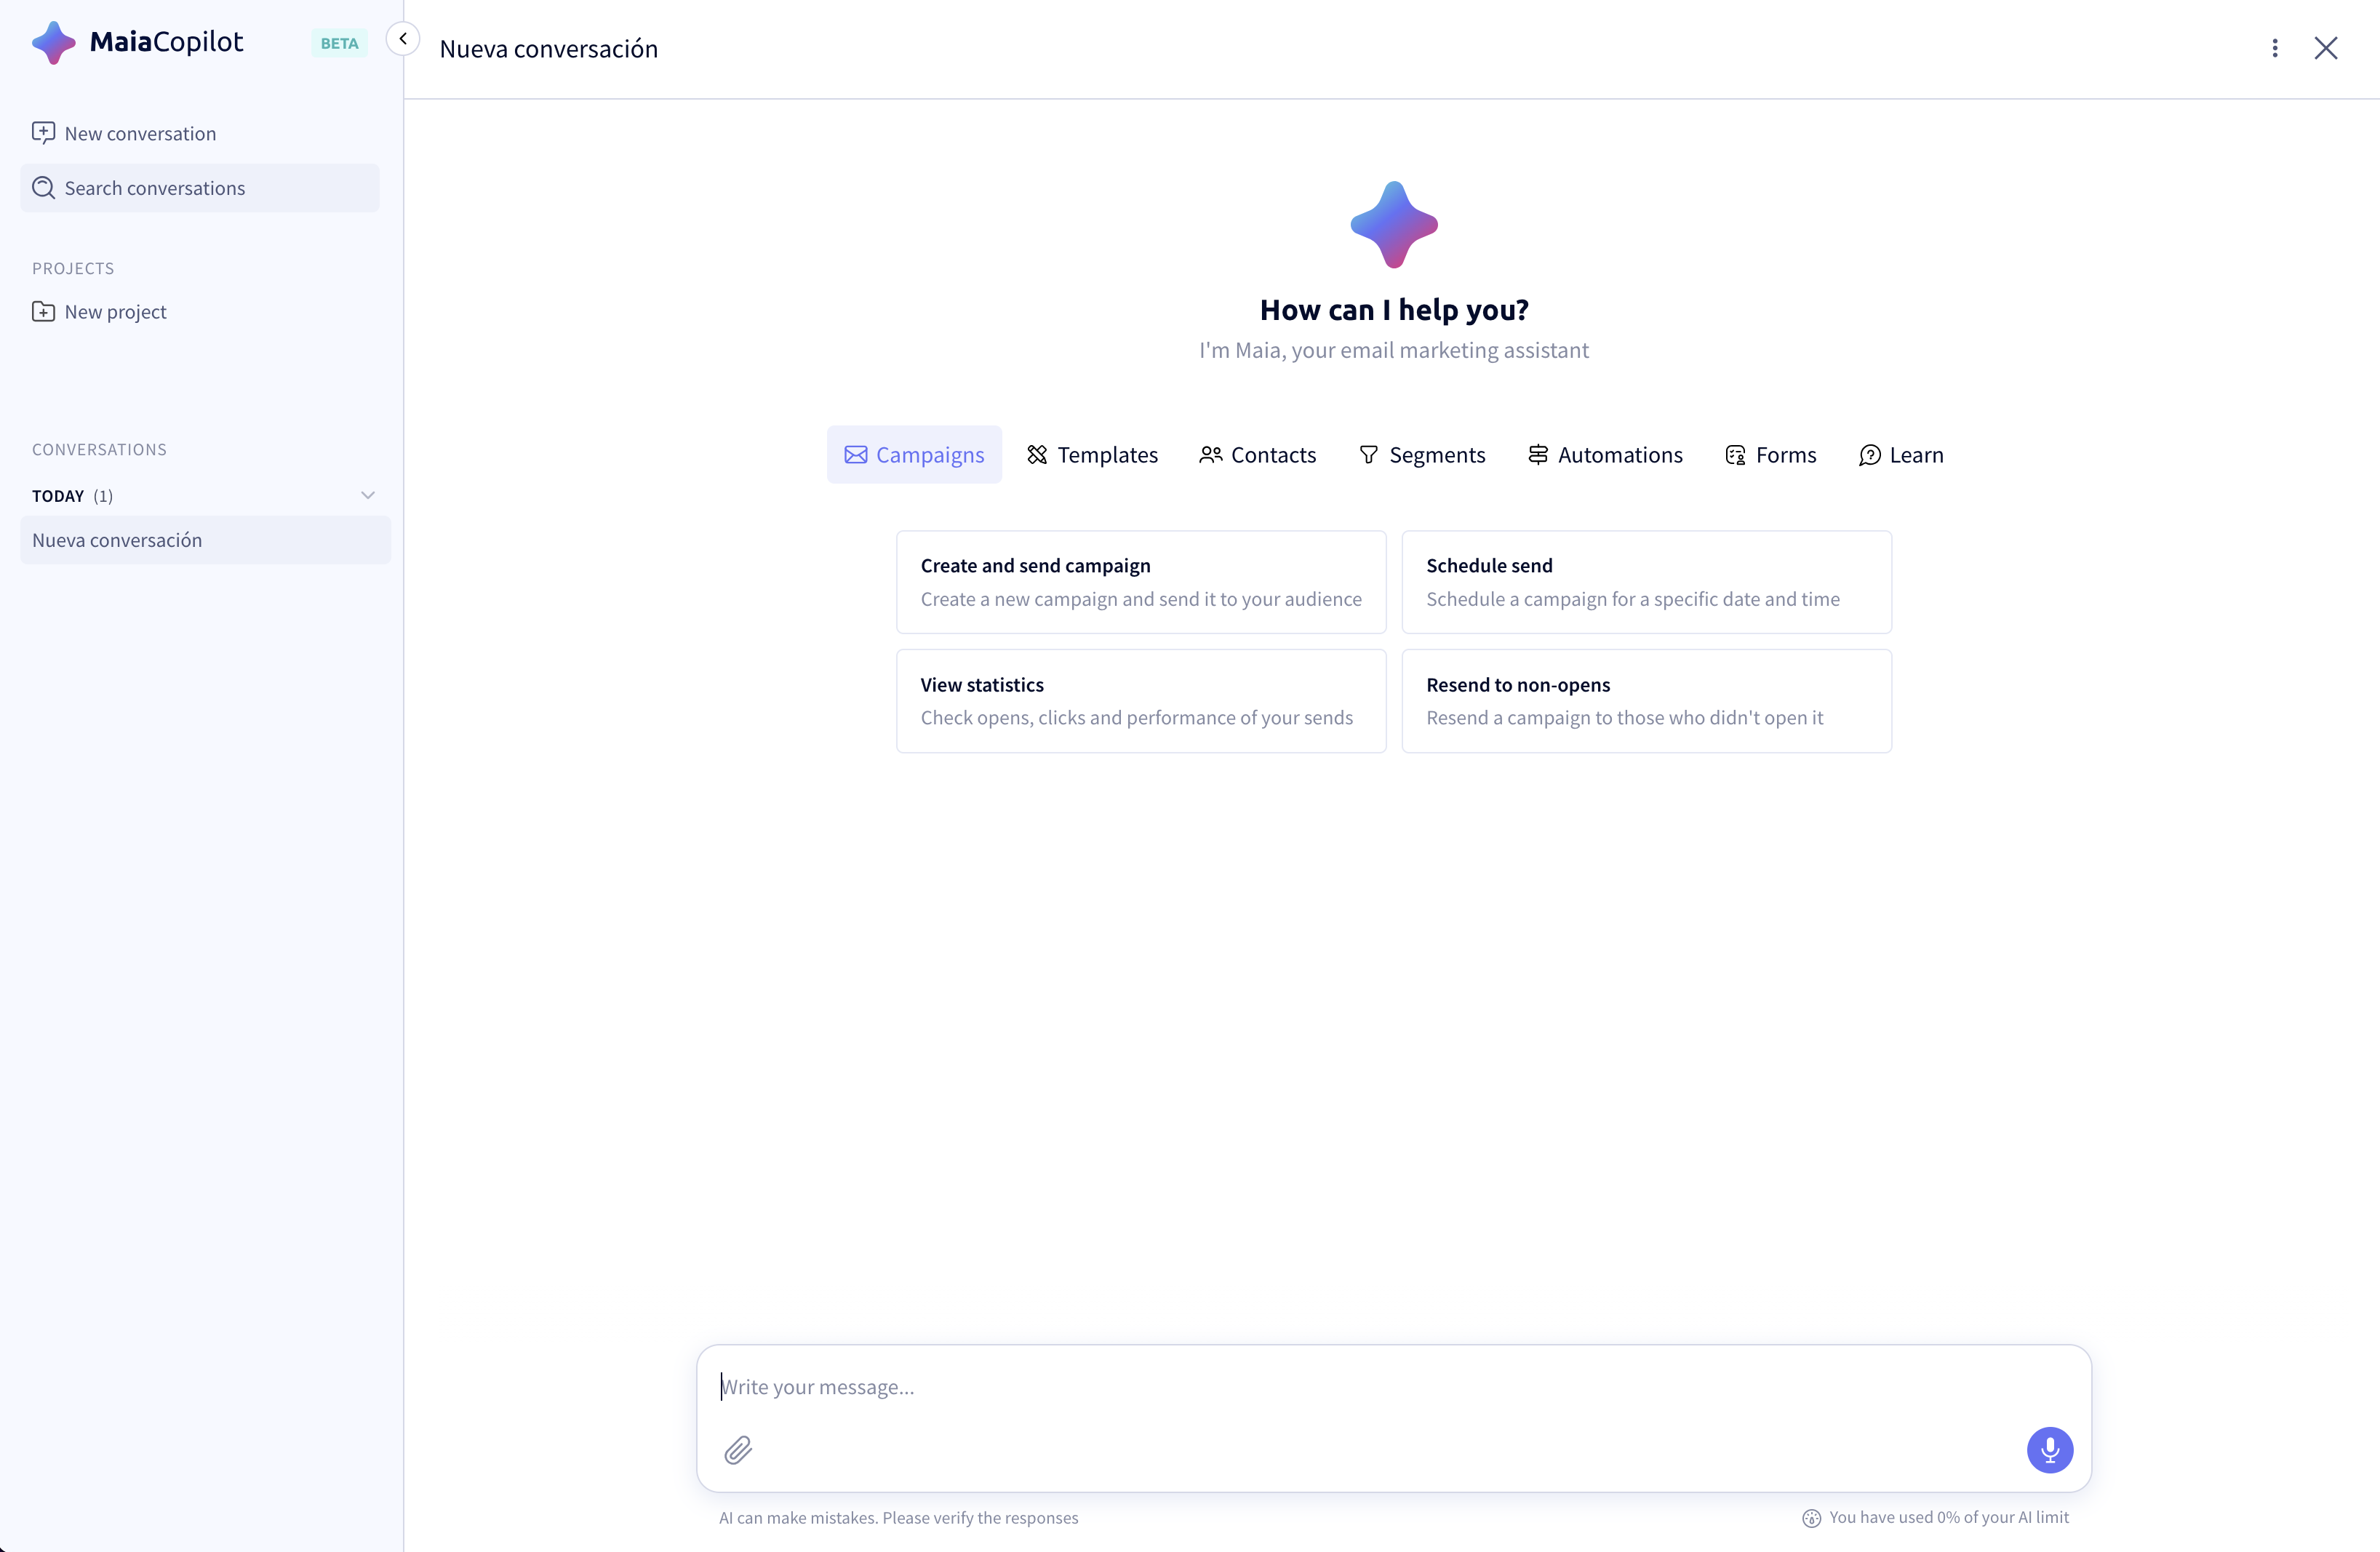The height and width of the screenshot is (1552, 2380).
Task: Focus the Search conversations field
Action: click(x=200, y=188)
